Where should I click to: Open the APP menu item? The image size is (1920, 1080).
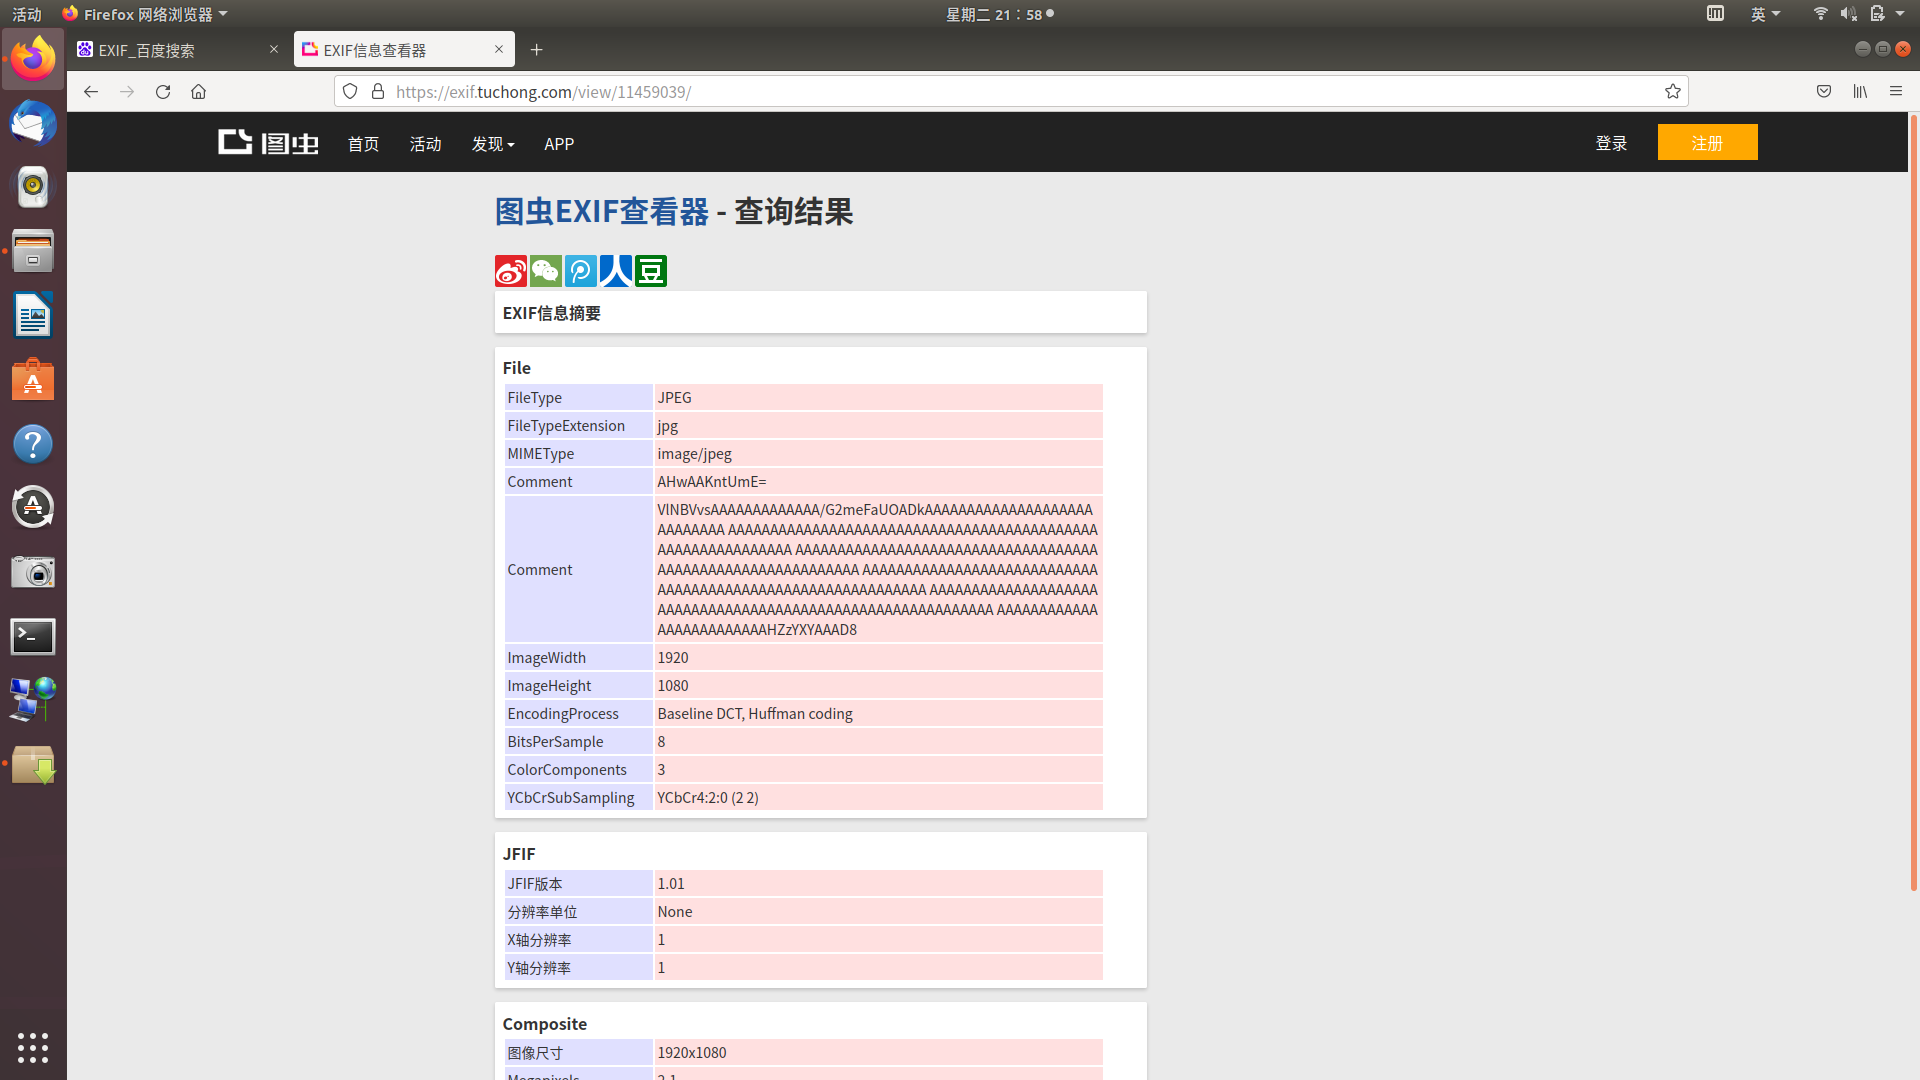pos(558,144)
